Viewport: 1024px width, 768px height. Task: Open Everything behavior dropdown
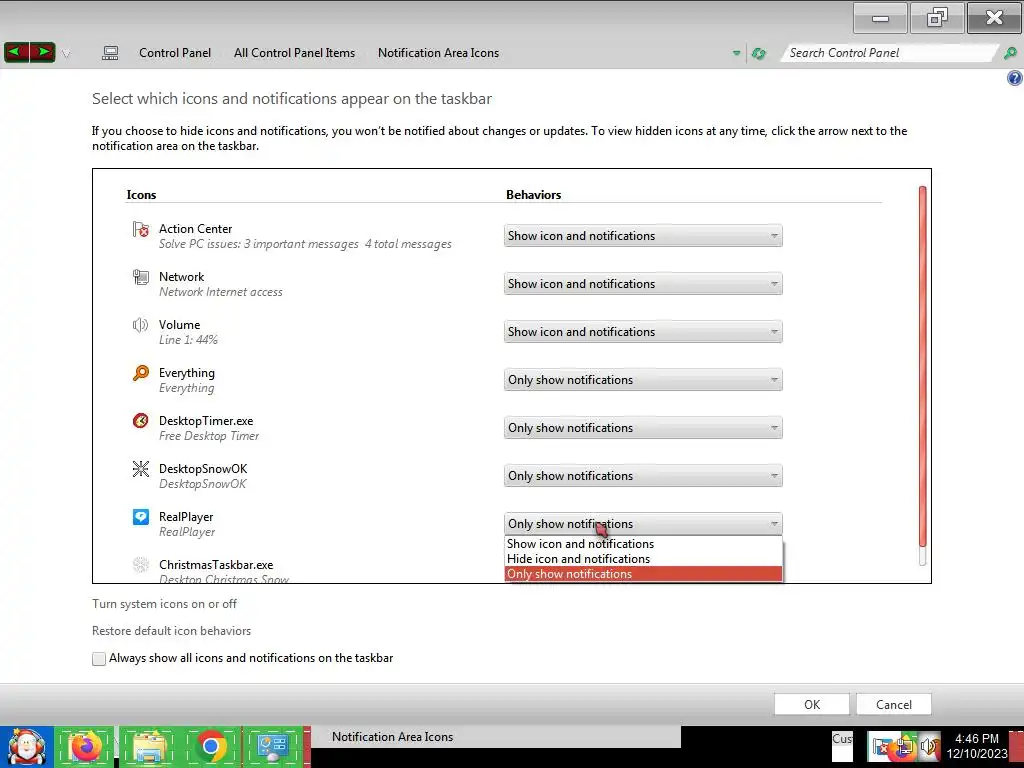[643, 380]
